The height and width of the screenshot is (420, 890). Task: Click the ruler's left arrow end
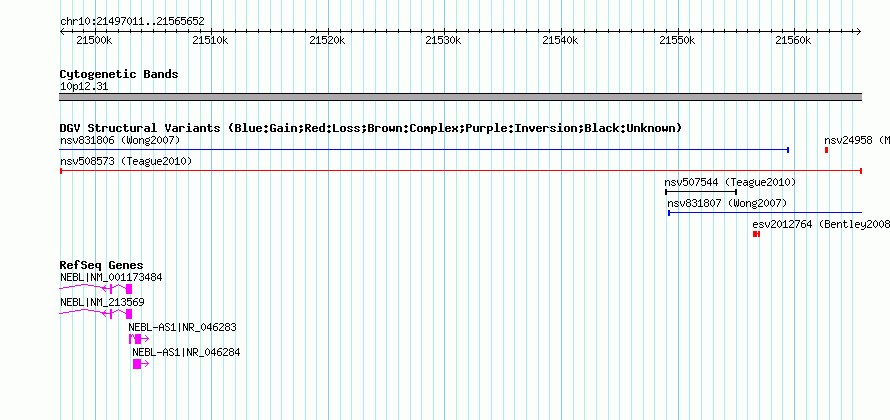coord(62,32)
